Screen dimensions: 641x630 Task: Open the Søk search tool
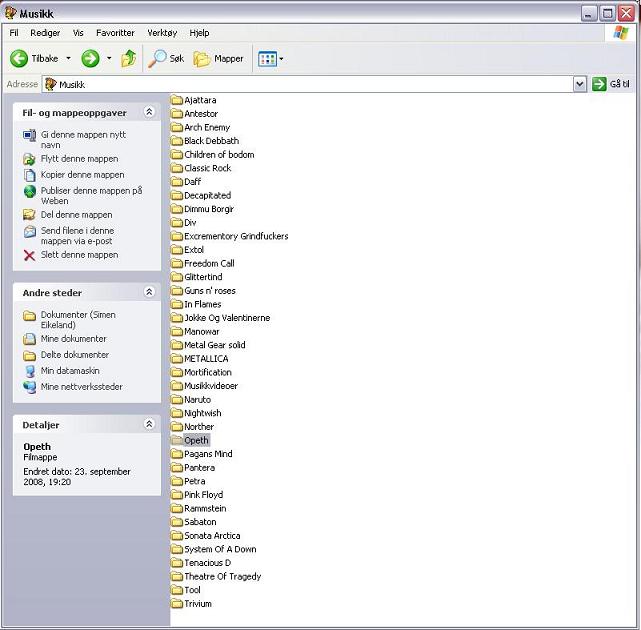click(x=166, y=58)
